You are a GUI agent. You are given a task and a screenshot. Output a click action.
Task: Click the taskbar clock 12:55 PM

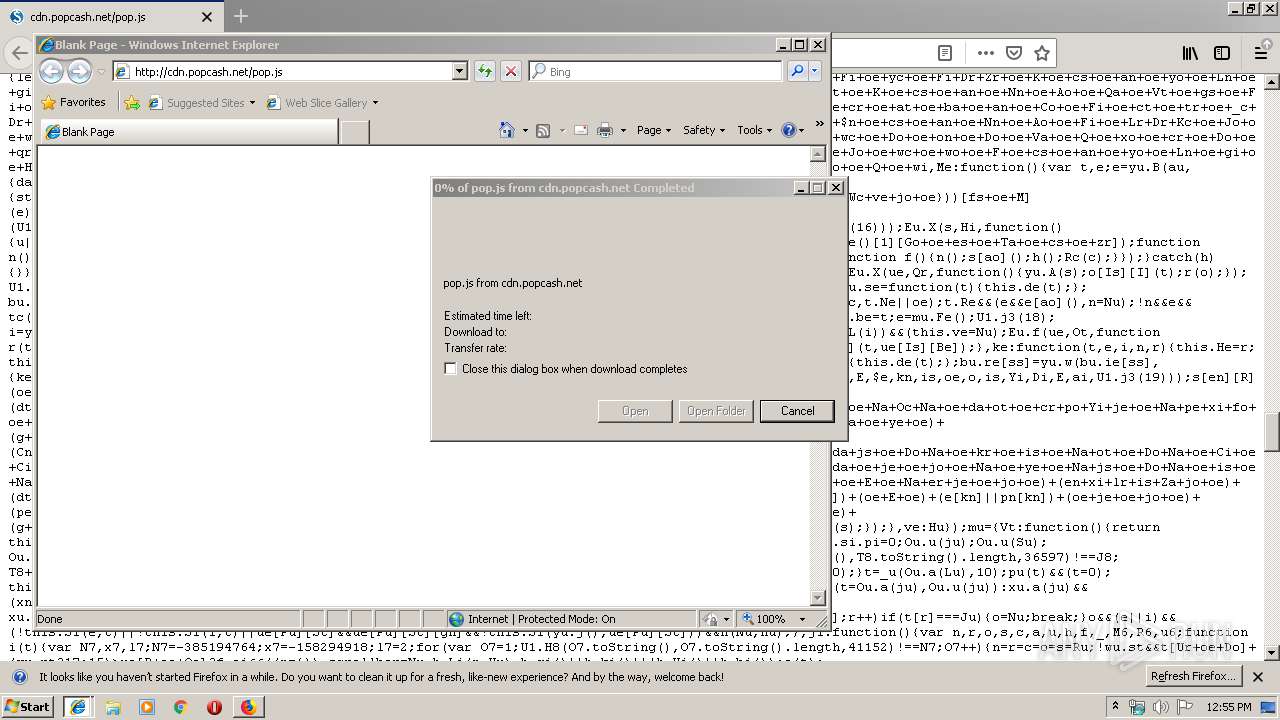tap(1229, 707)
